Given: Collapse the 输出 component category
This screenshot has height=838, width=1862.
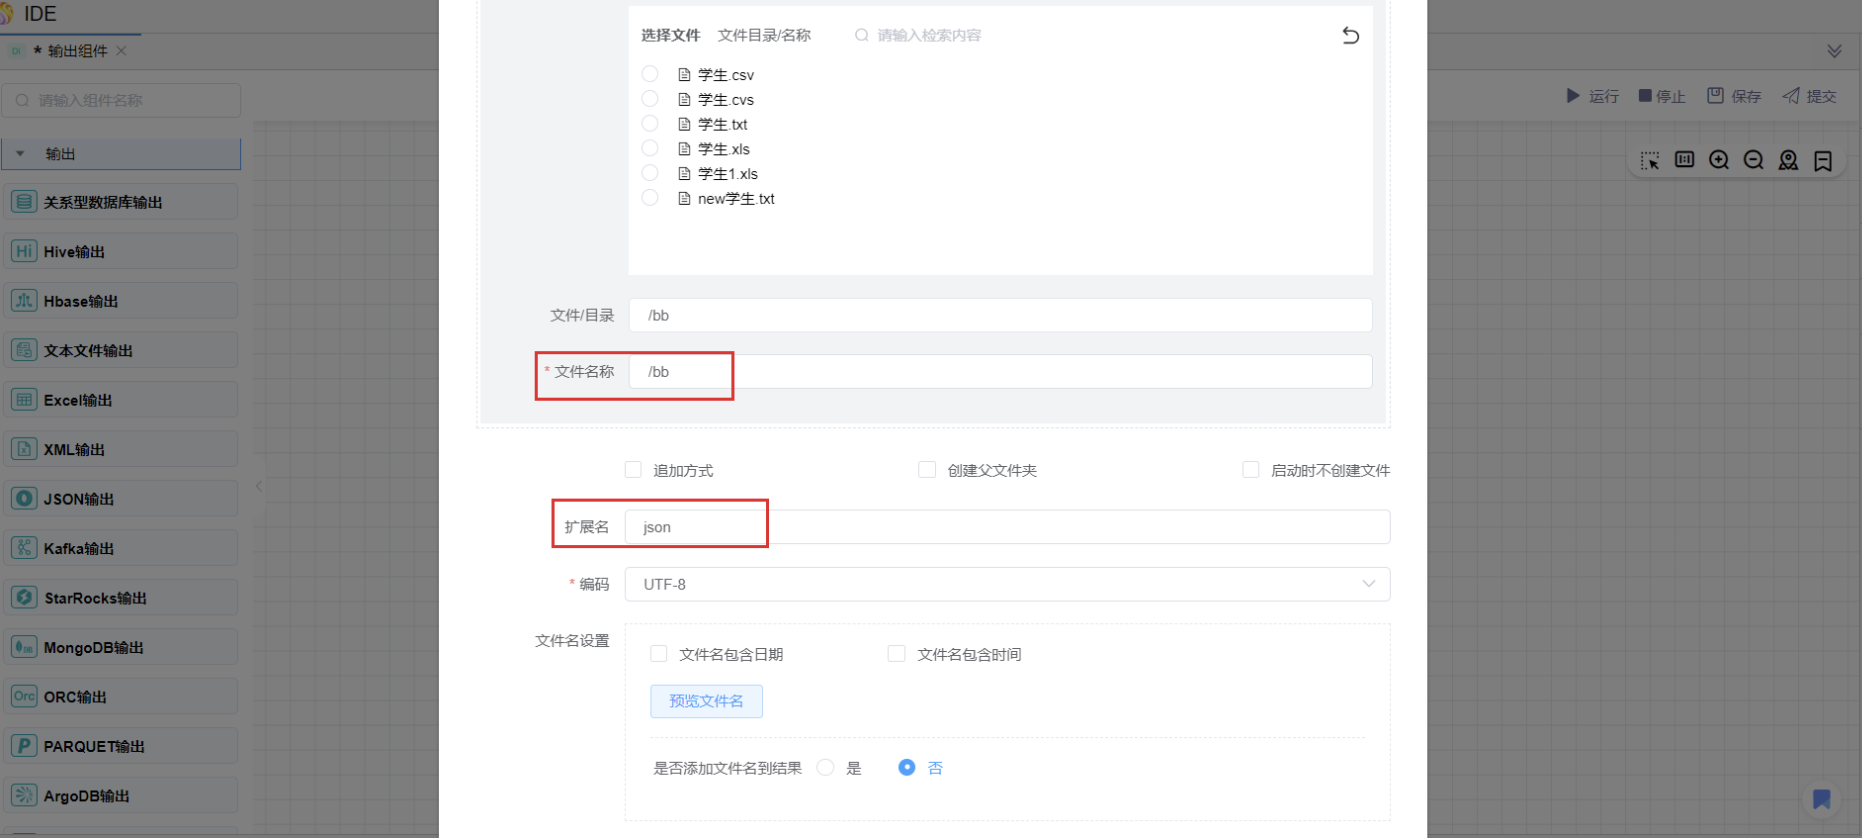Looking at the screenshot, I should (x=20, y=154).
